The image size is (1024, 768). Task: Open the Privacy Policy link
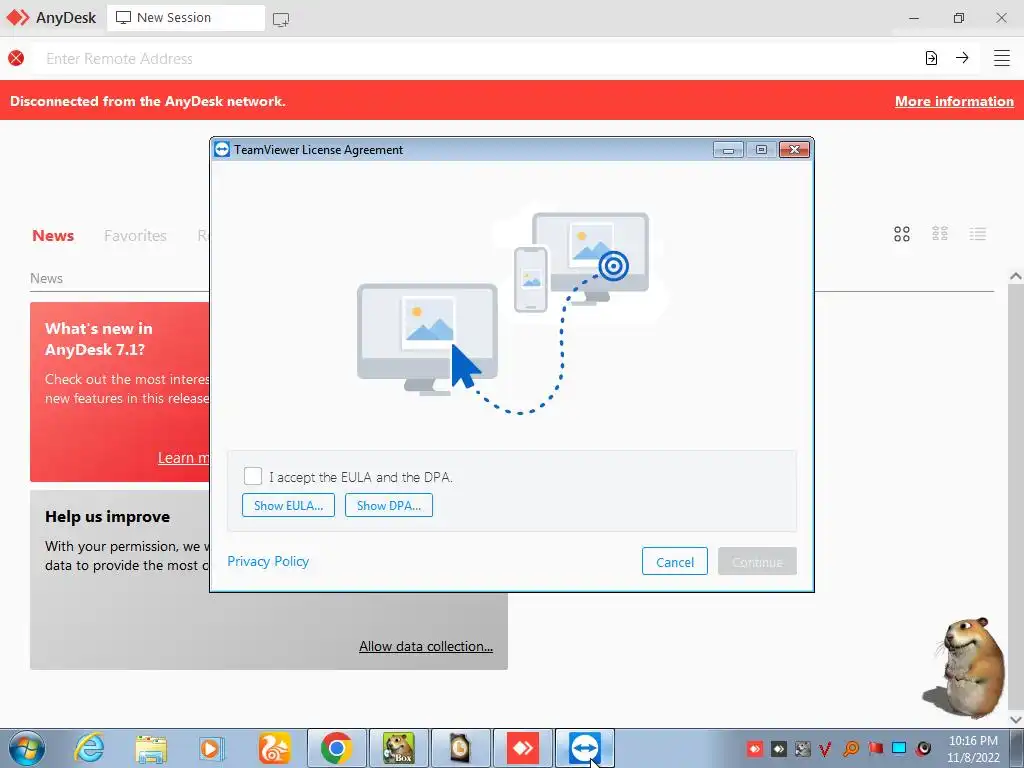[x=268, y=561]
